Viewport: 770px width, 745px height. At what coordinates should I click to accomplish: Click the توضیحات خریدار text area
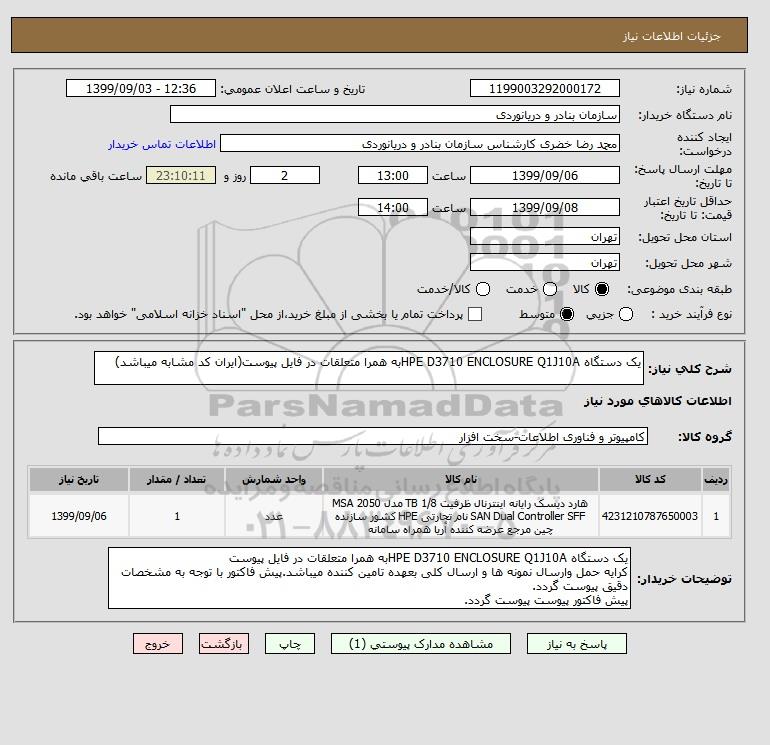pyautogui.click(x=369, y=578)
